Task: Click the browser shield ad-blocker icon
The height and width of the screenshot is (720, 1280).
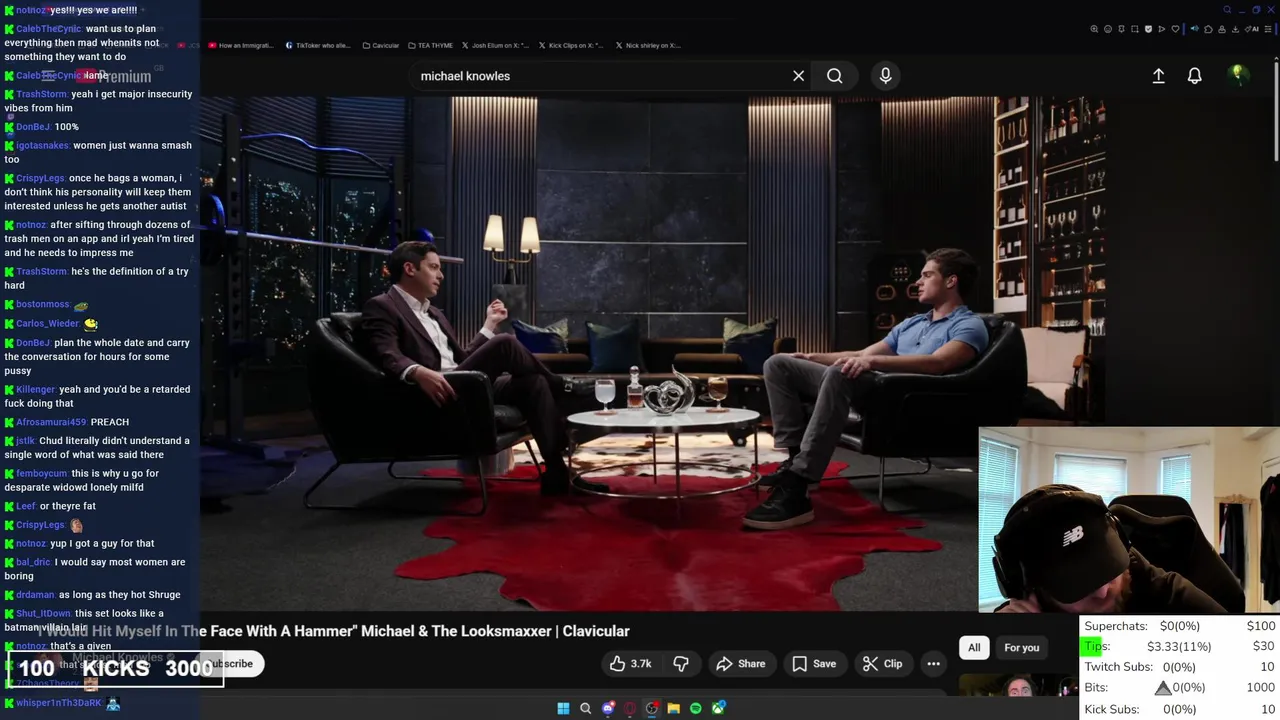Action: (1148, 29)
